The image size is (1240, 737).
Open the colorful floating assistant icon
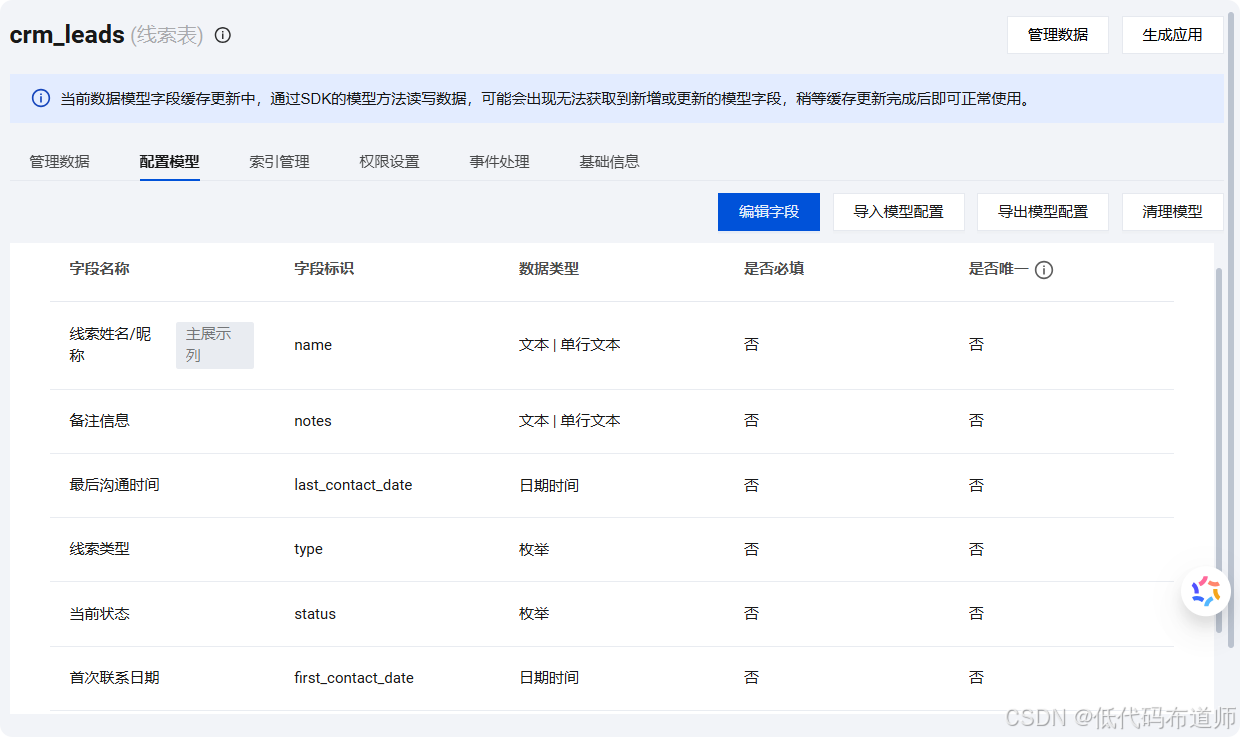pyautogui.click(x=1205, y=591)
